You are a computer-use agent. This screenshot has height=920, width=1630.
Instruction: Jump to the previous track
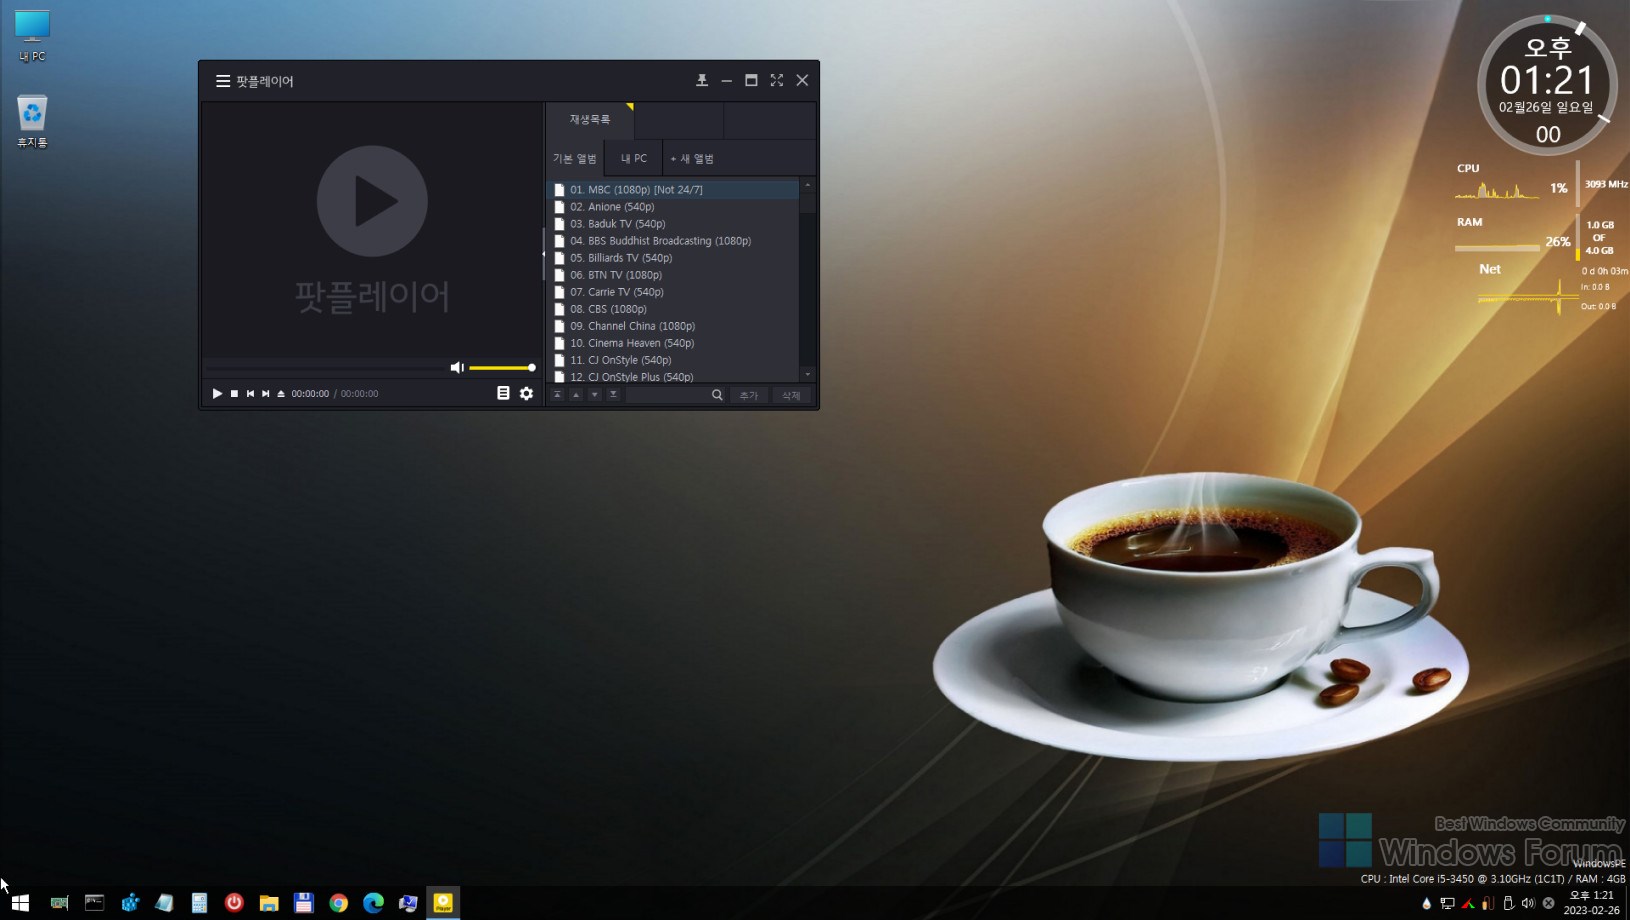pyautogui.click(x=250, y=394)
